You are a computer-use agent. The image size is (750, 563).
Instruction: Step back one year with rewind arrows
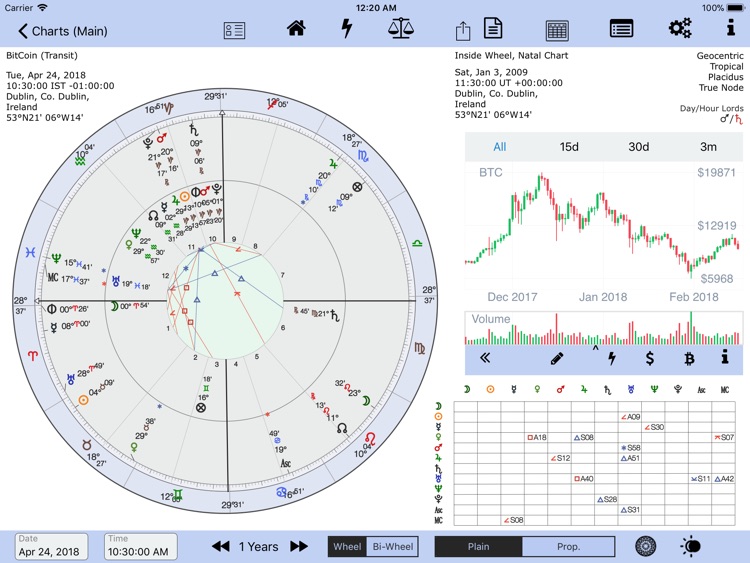pyautogui.click(x=221, y=546)
